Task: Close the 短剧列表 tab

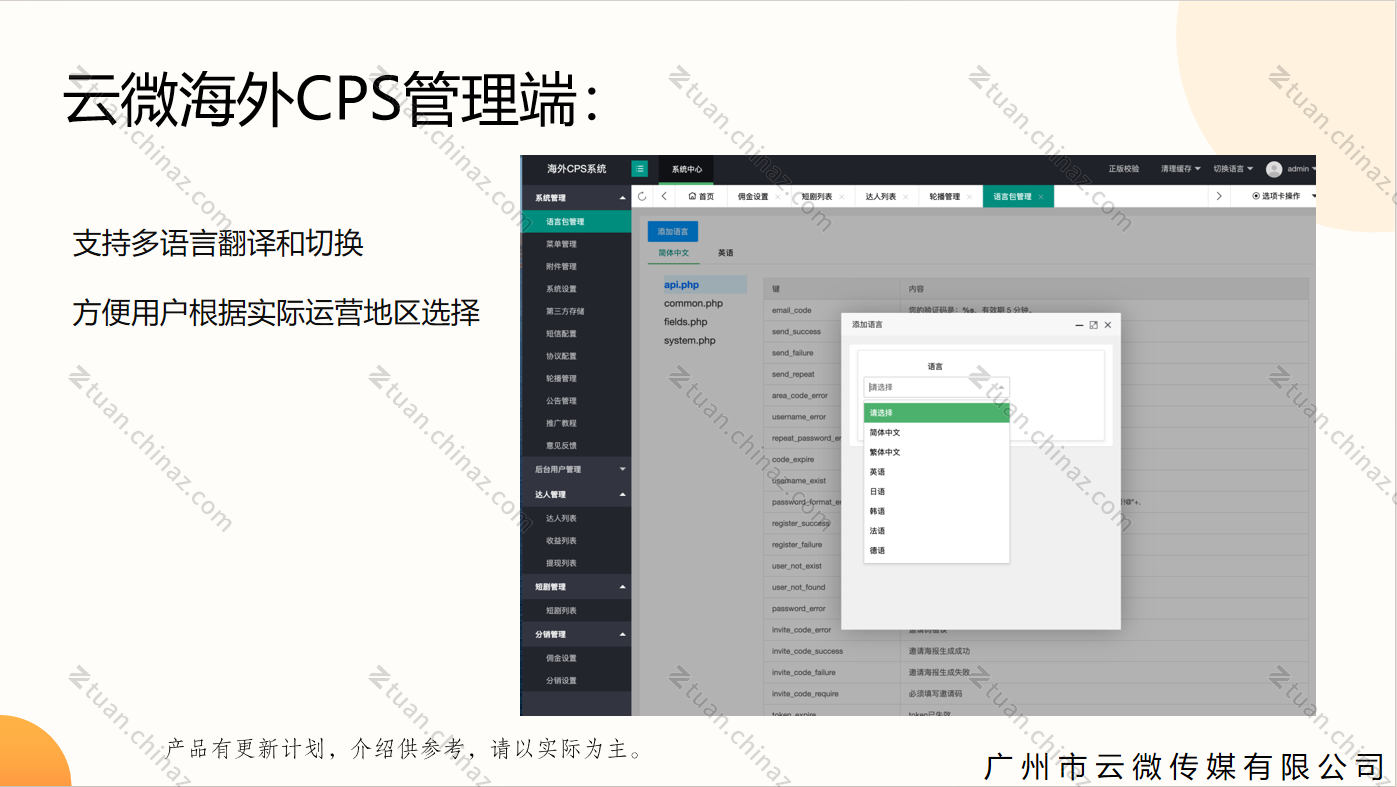Action: [x=841, y=197]
